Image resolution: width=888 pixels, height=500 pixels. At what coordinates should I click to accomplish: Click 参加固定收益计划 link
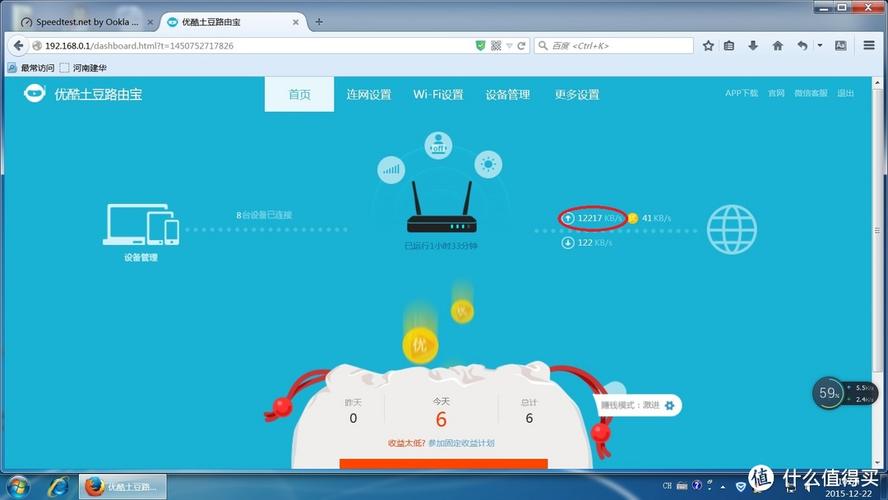point(461,443)
